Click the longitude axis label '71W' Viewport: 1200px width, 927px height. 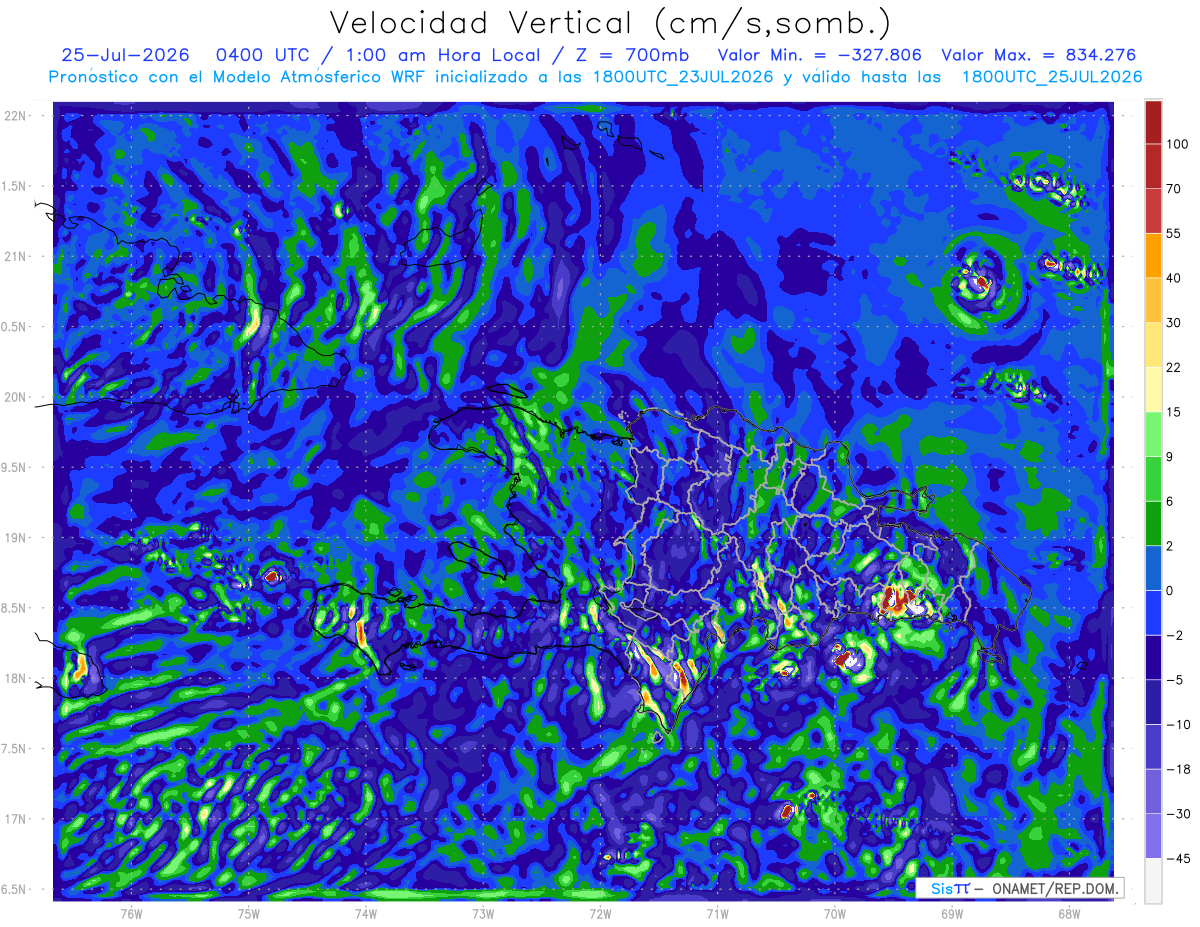(717, 913)
